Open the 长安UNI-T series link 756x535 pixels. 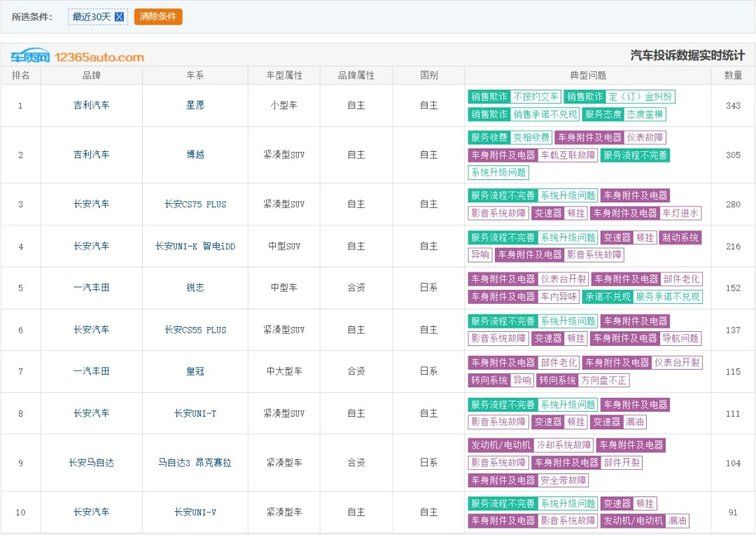click(x=195, y=414)
